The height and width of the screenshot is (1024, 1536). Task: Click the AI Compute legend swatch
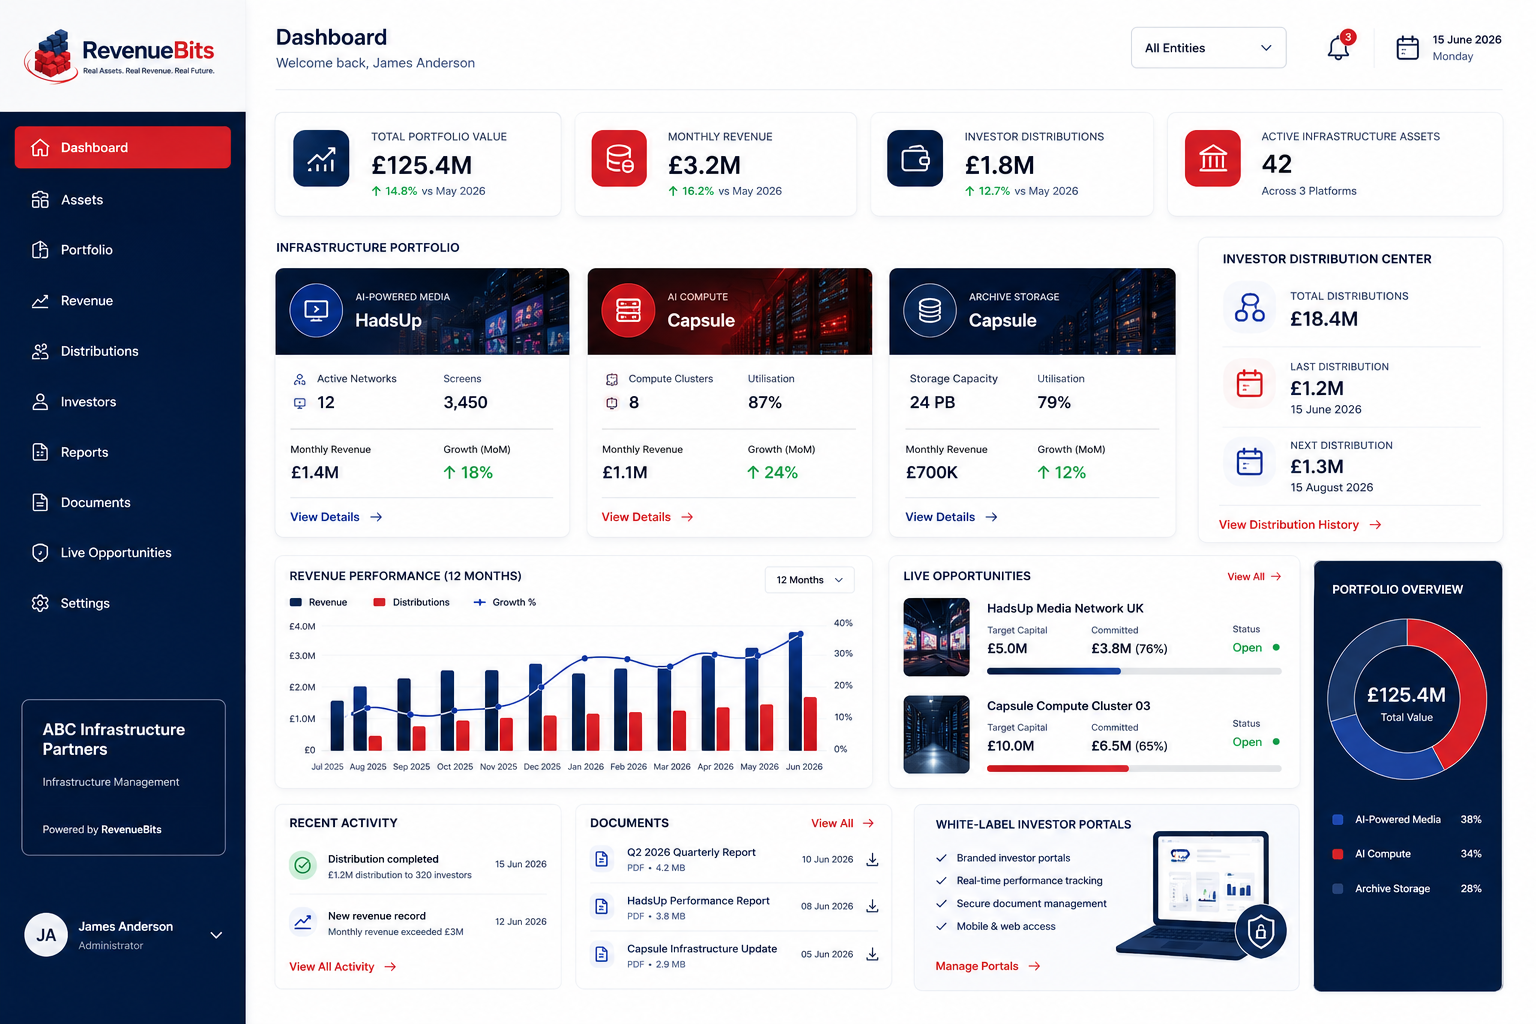1338,854
